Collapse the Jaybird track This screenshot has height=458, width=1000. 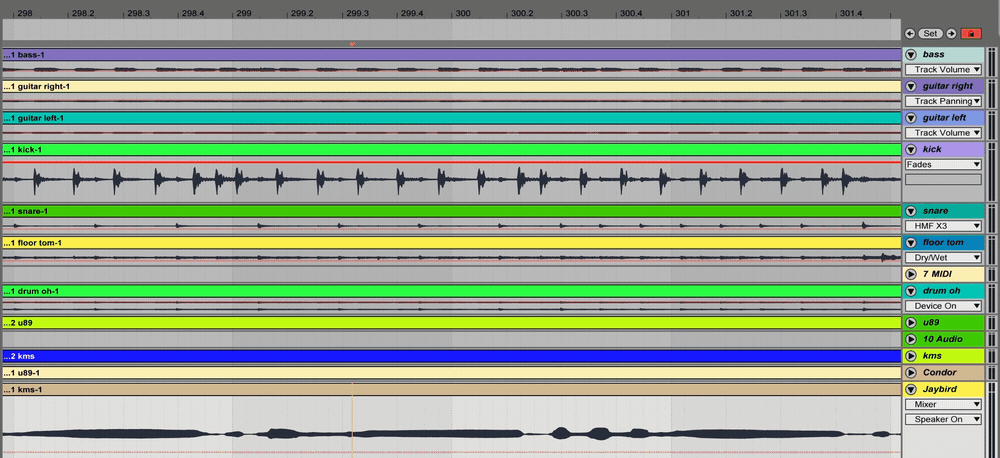tap(911, 389)
